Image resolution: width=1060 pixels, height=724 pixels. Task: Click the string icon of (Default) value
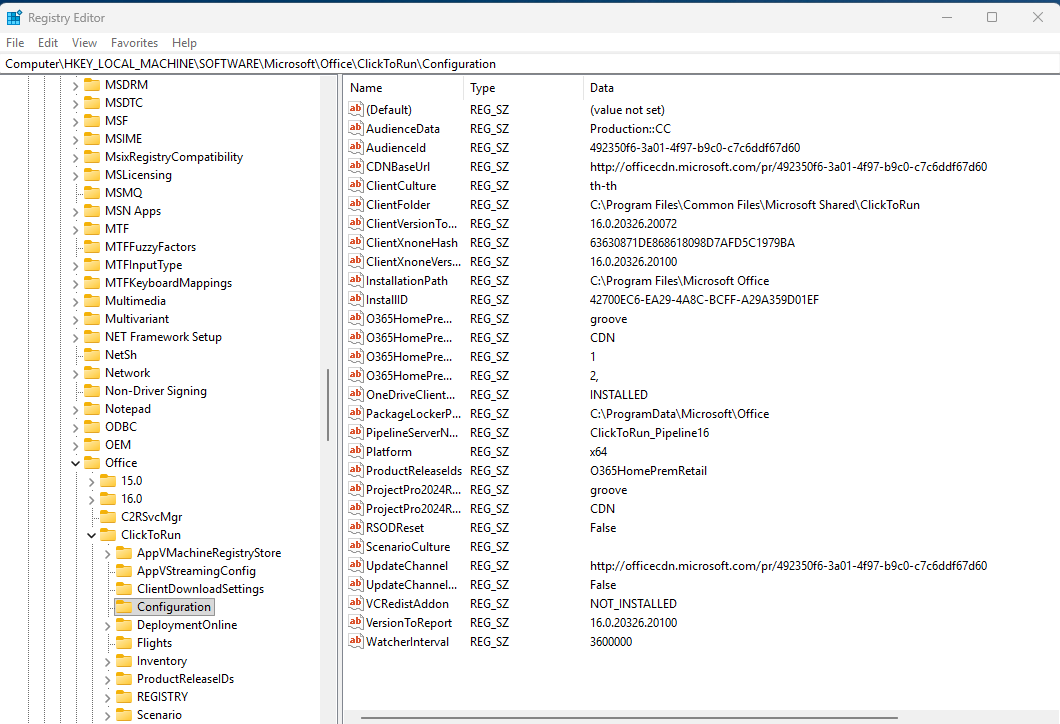(356, 109)
